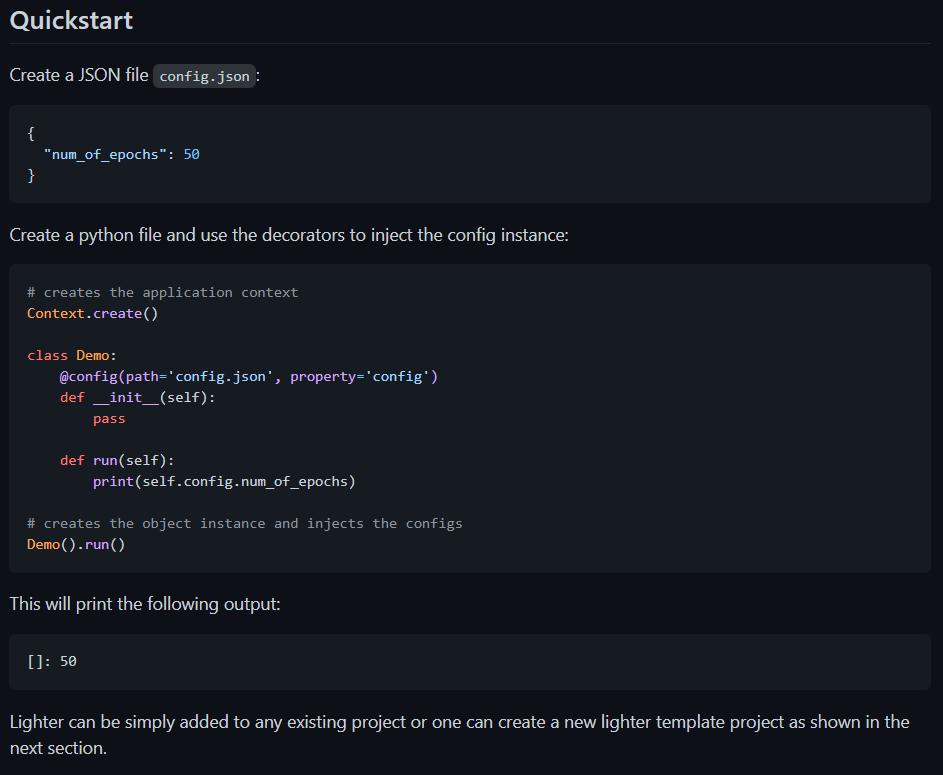Click the inline code config.json
The width and height of the screenshot is (943, 775).
(x=204, y=76)
